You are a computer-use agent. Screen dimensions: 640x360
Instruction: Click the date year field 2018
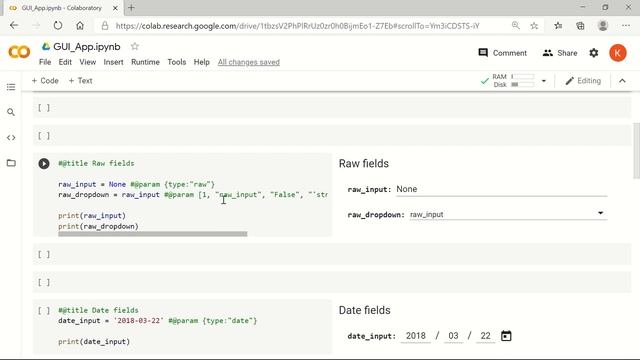coord(416,336)
